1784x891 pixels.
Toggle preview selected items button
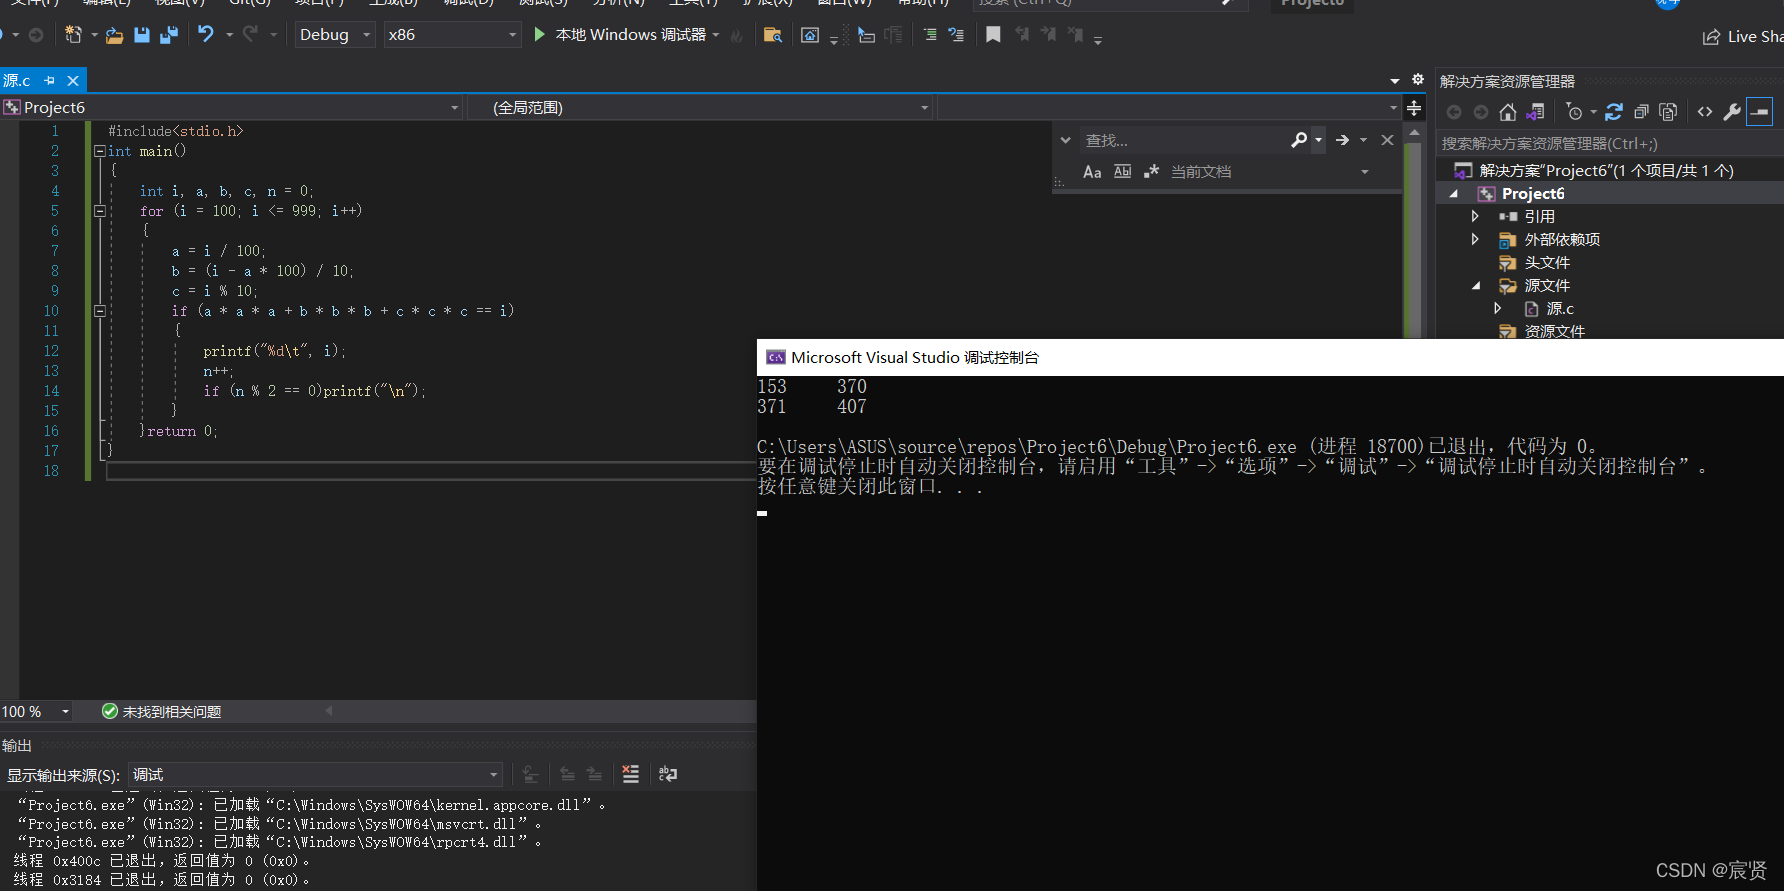(x=1760, y=112)
